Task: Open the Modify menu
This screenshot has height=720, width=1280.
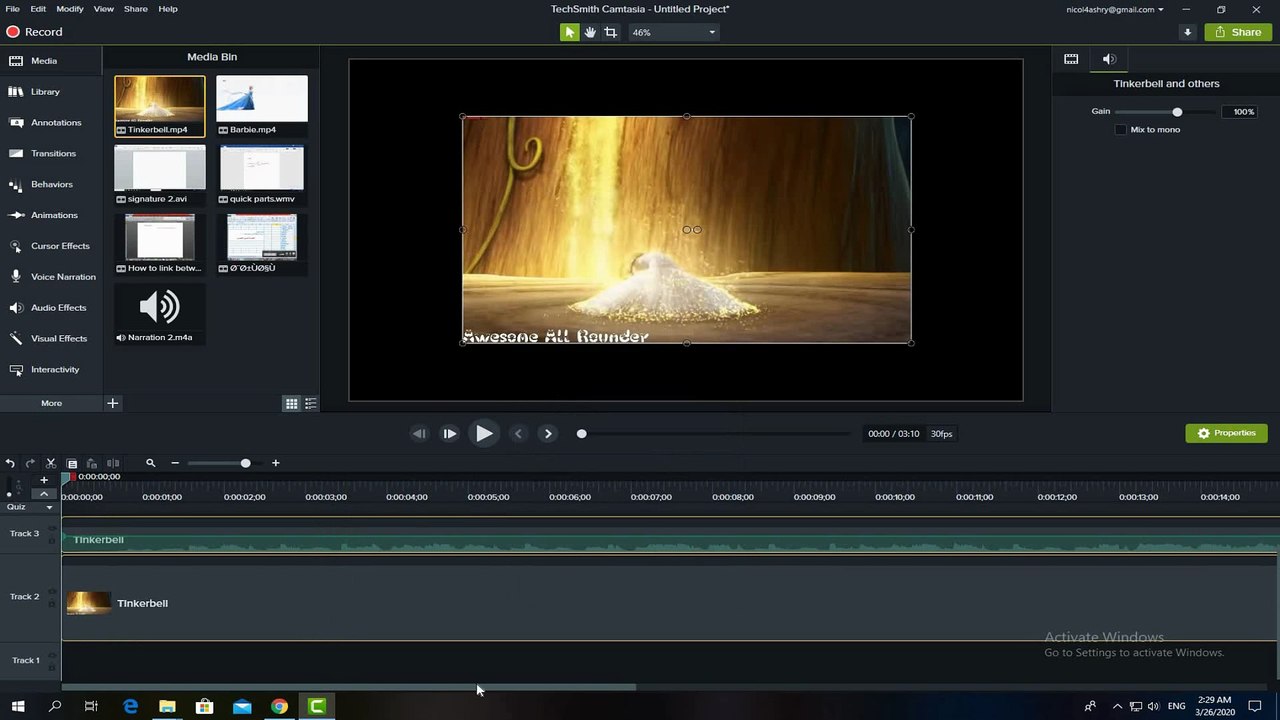Action: 70,9
